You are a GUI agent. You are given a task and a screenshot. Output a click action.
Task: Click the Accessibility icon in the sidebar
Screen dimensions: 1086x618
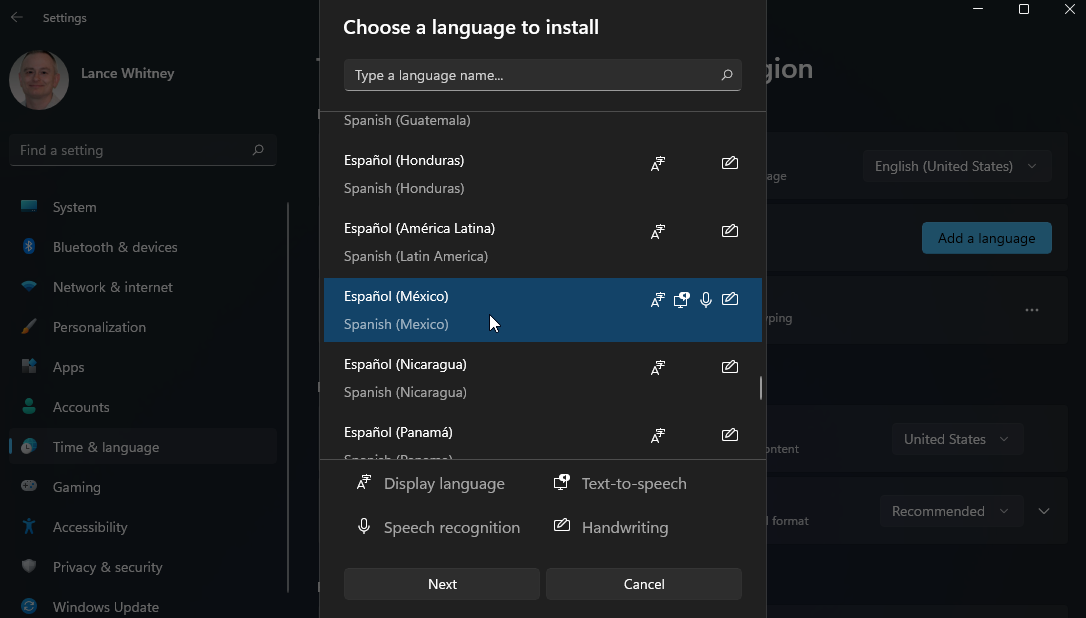pyautogui.click(x=27, y=527)
